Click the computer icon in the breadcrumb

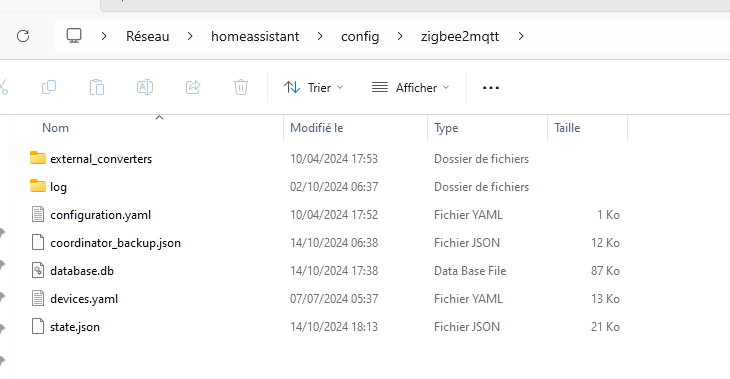[74, 36]
